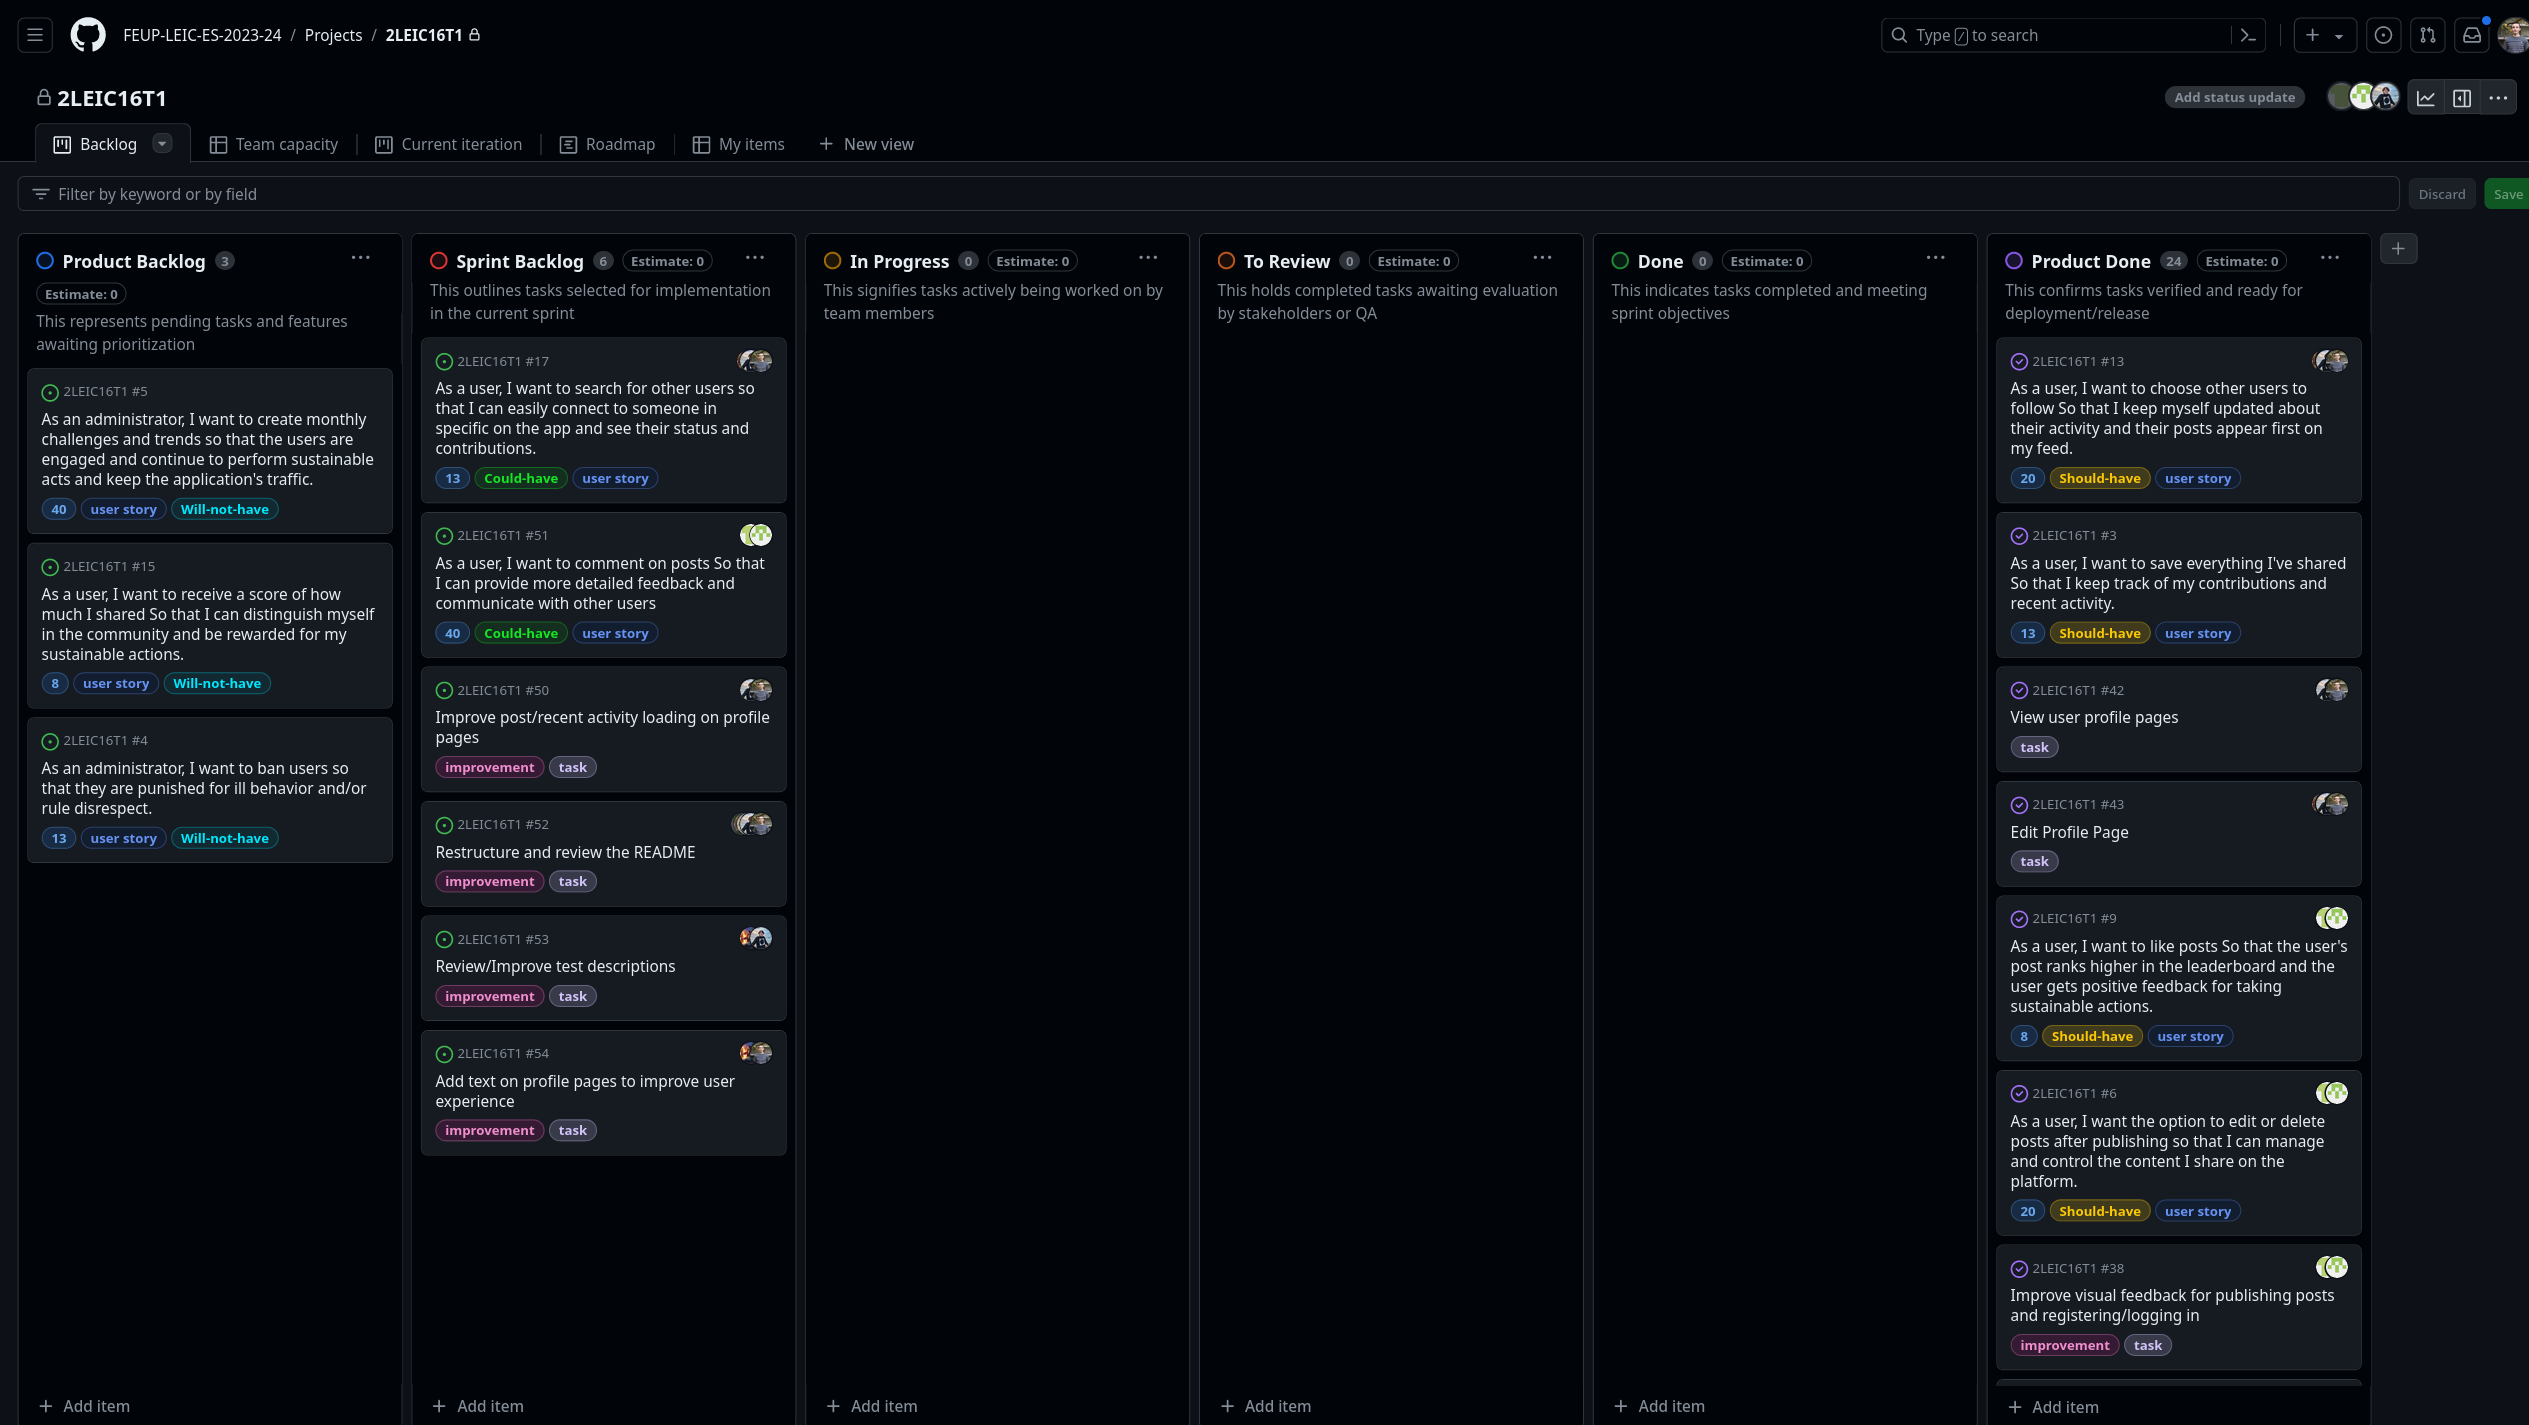This screenshot has width=2529, height=1425.
Task: Click the Add status update button
Action: (2233, 98)
